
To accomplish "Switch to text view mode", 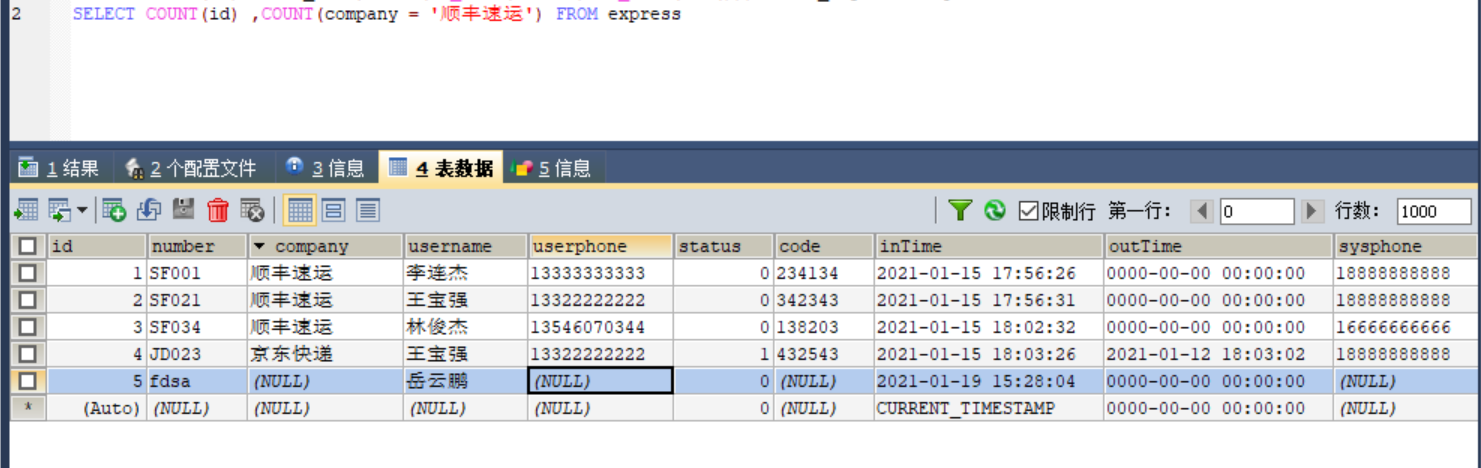I will point(368,210).
